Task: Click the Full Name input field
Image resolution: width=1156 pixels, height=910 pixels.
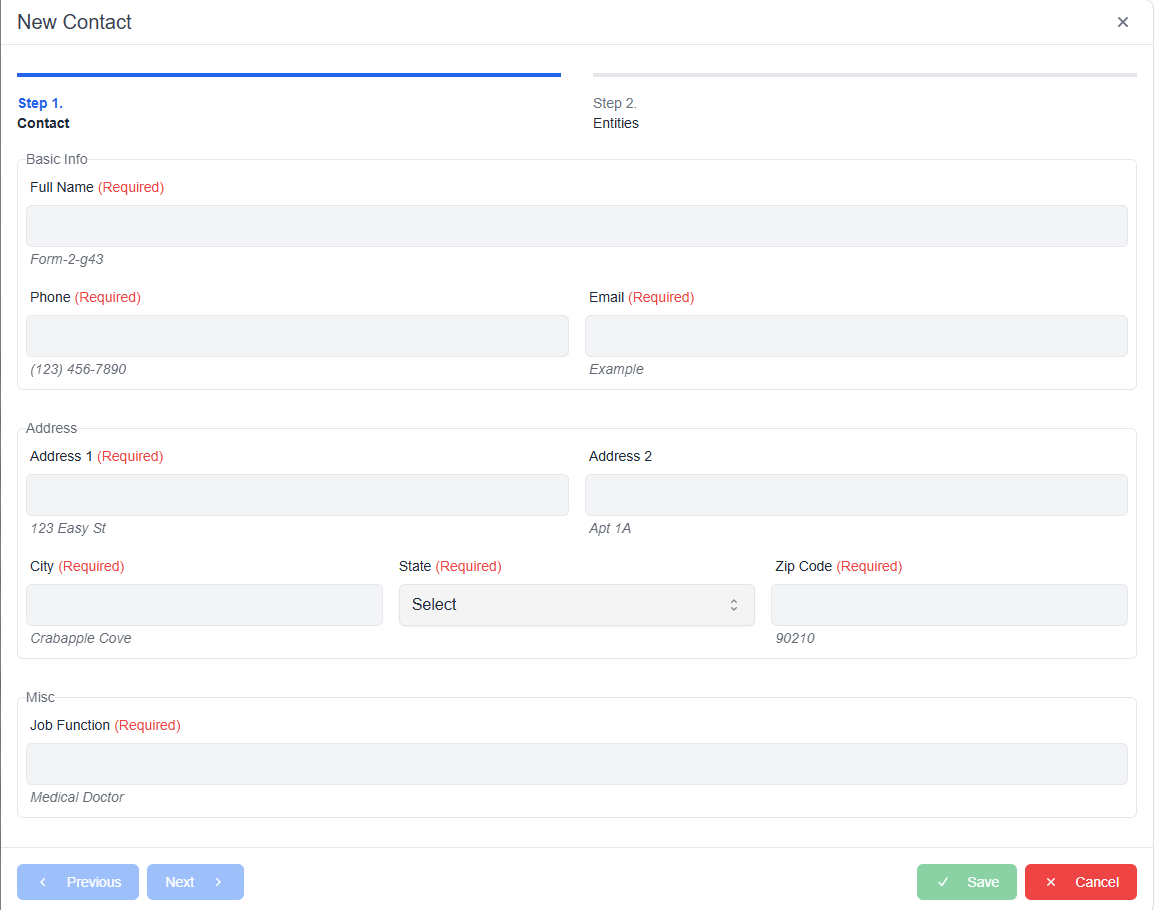Action: (x=577, y=226)
